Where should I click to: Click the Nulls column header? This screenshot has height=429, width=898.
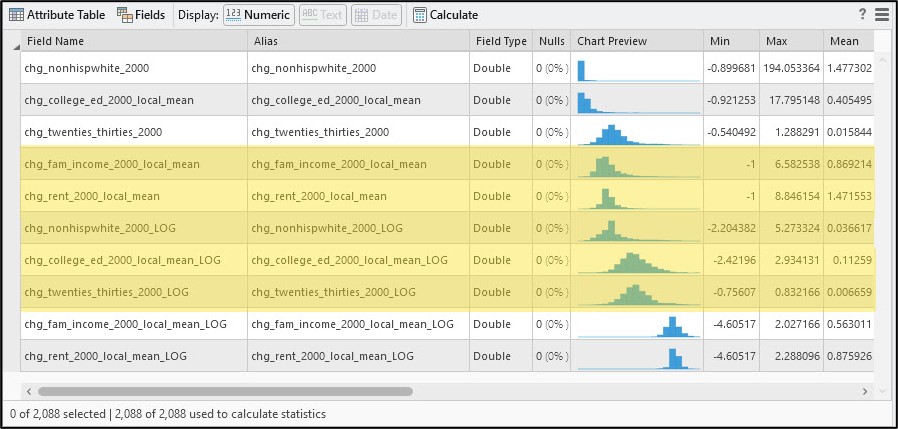point(551,41)
